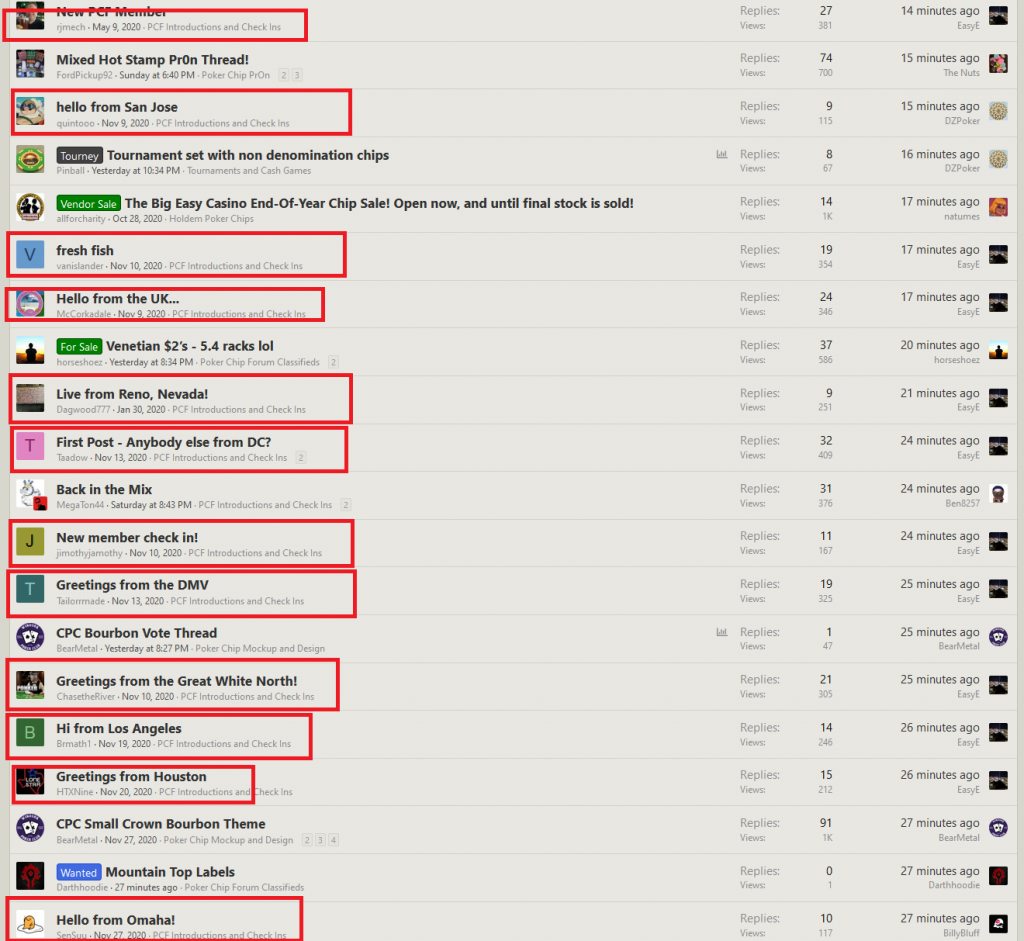1024x941 pixels.
Task: Click BillyBluff's avatar thumbnail on Omaha thread
Action: click(998, 924)
